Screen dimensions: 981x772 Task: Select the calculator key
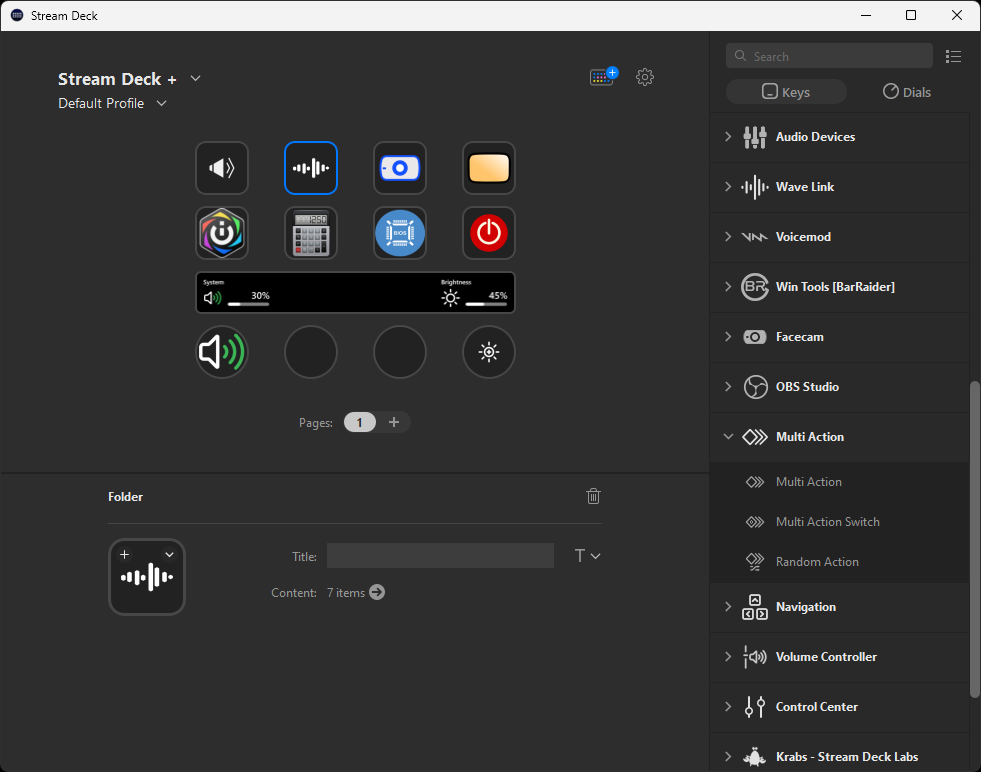[x=311, y=233]
